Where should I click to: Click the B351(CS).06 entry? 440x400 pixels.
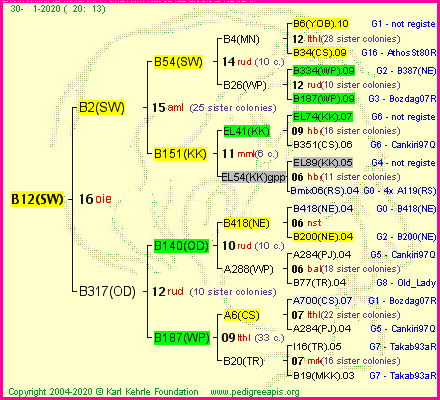323,145
